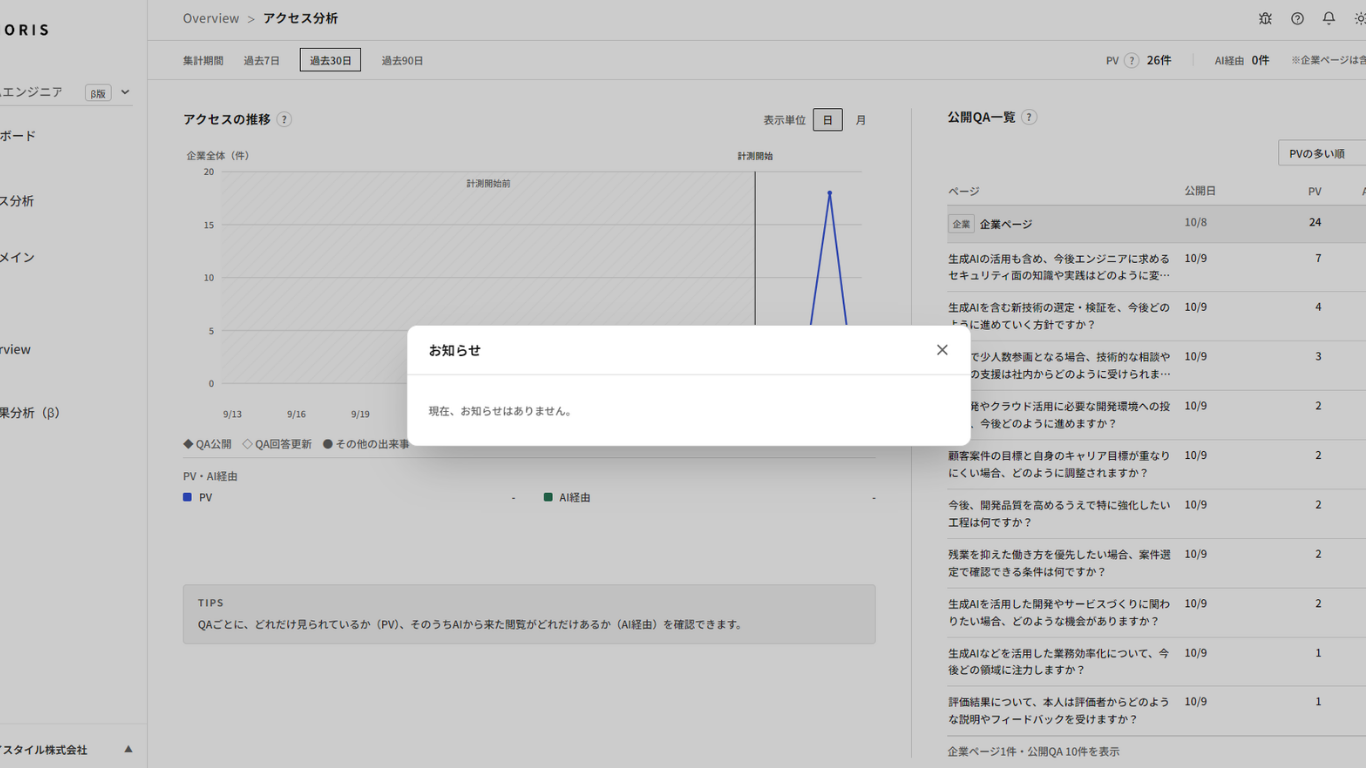
Task: Open the bug report icon in header
Action: coord(1265,19)
